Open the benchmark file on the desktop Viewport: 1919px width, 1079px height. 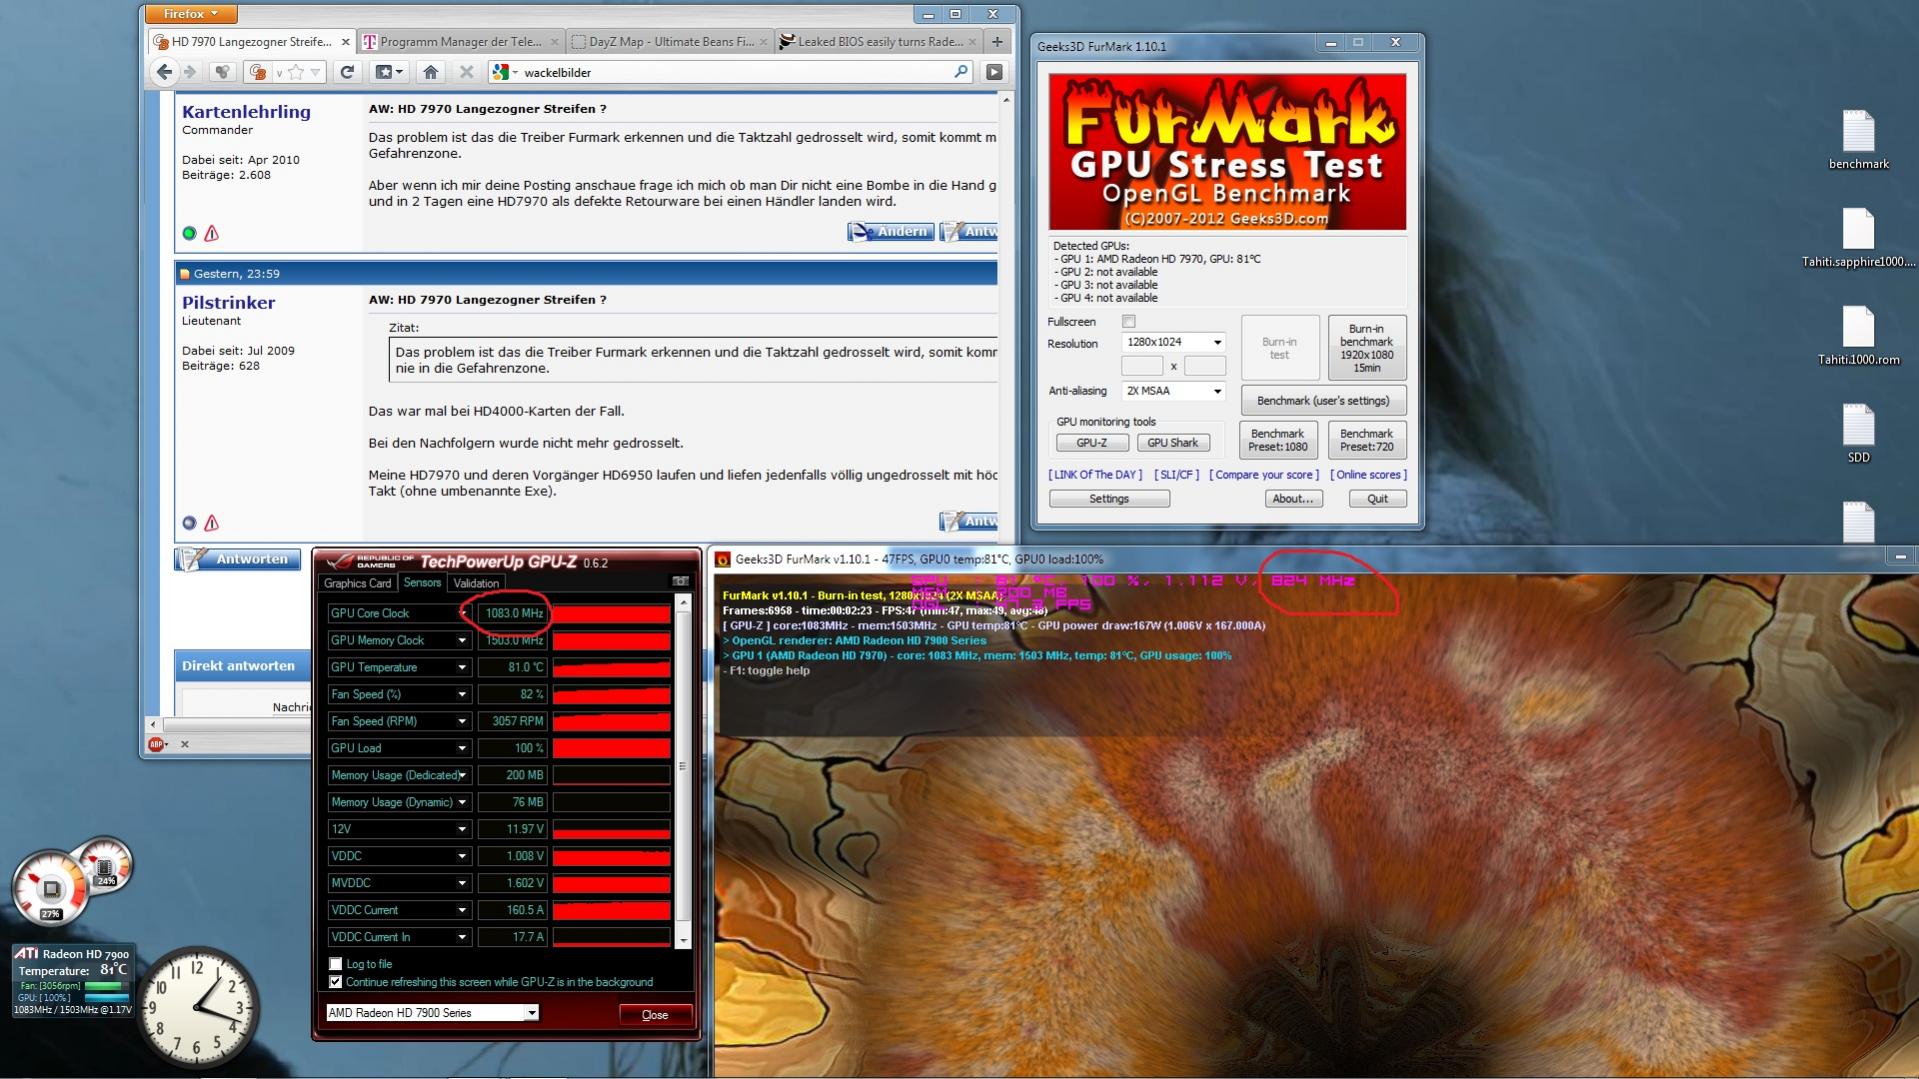1858,140
